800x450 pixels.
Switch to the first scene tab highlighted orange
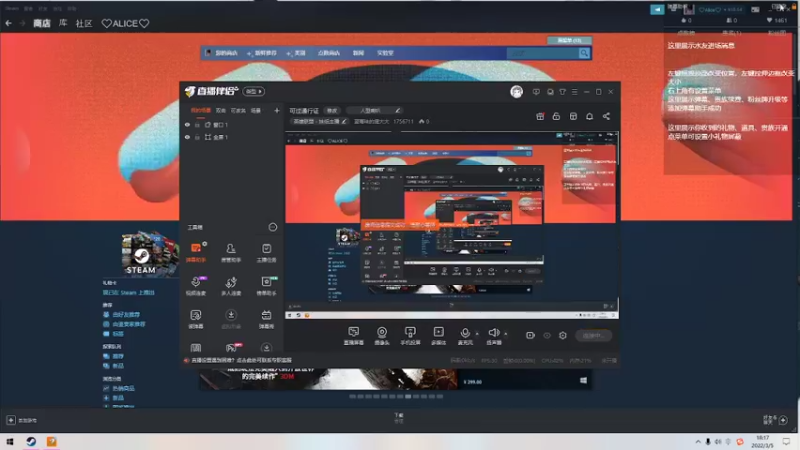point(201,111)
